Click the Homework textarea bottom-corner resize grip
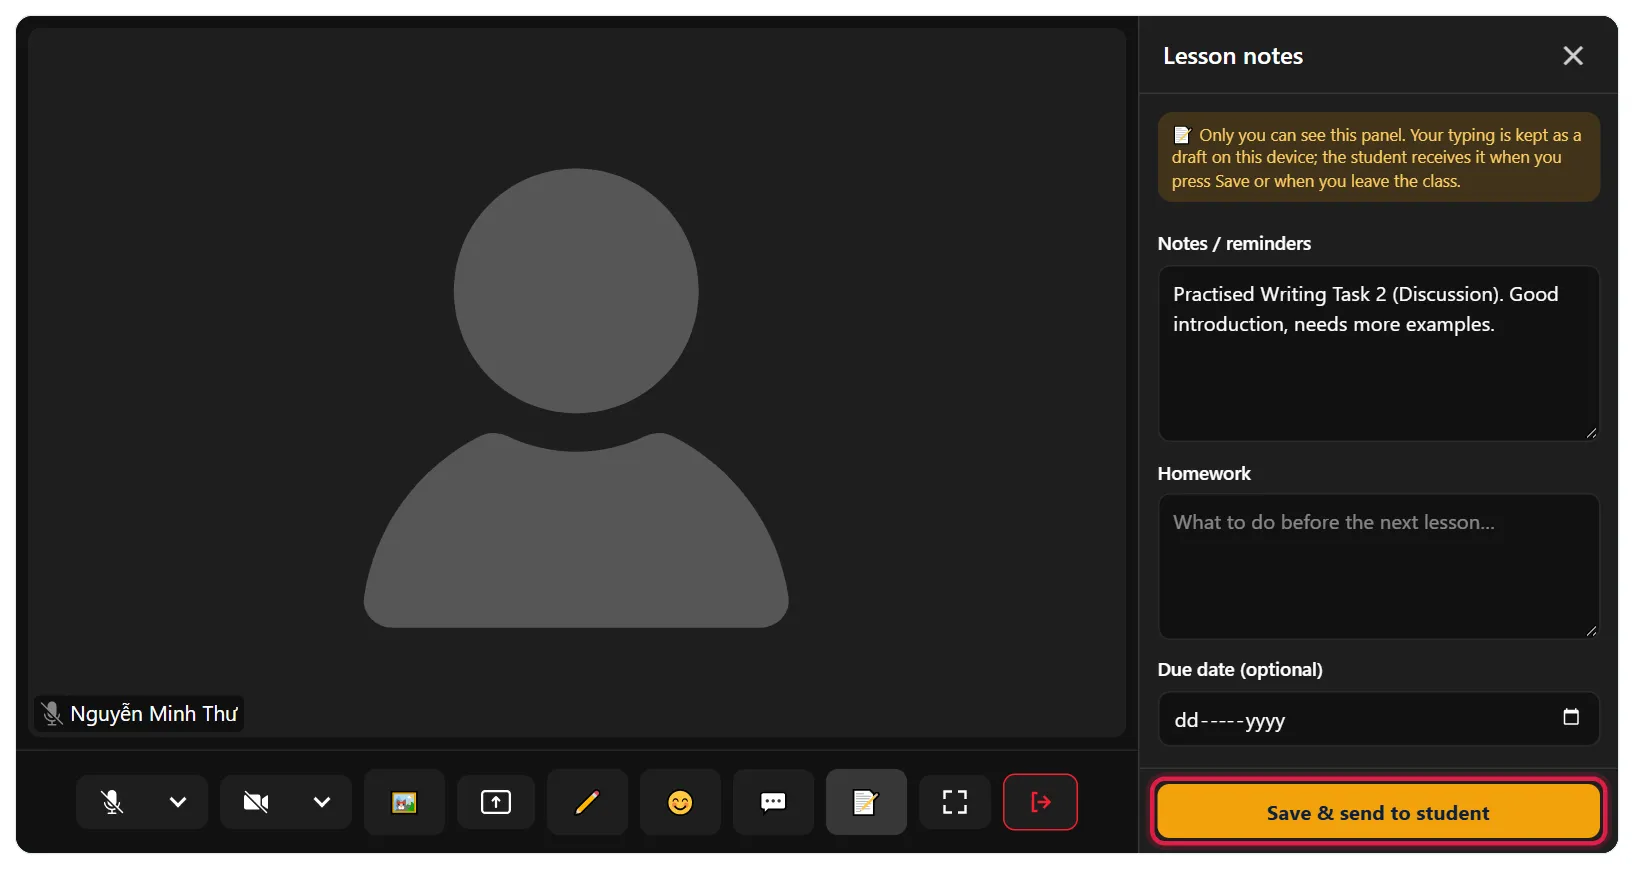 click(1591, 631)
